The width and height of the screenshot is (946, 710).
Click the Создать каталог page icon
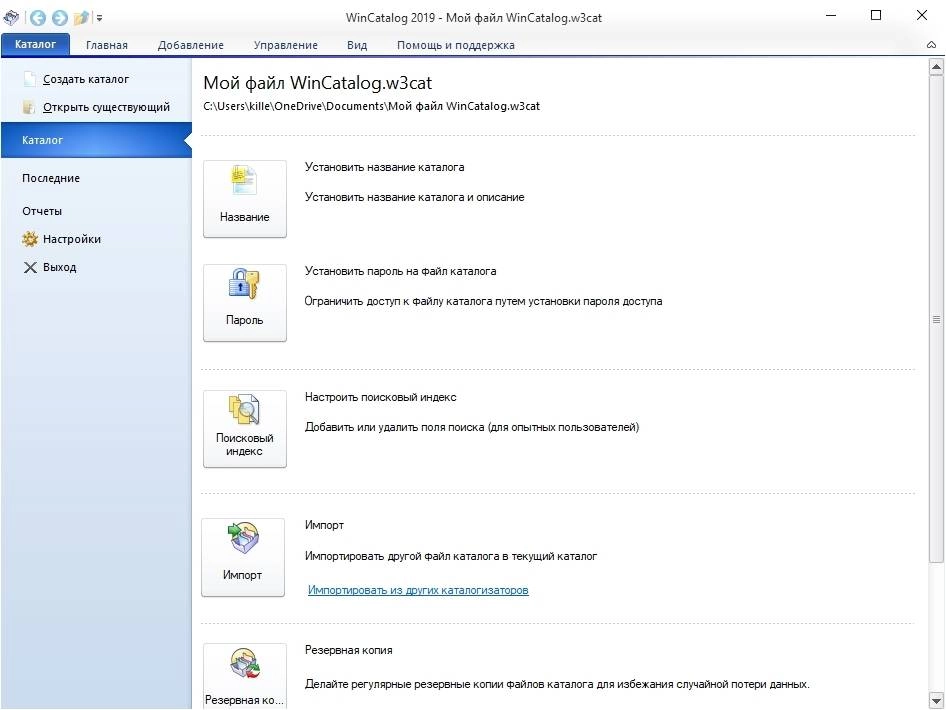pos(29,79)
